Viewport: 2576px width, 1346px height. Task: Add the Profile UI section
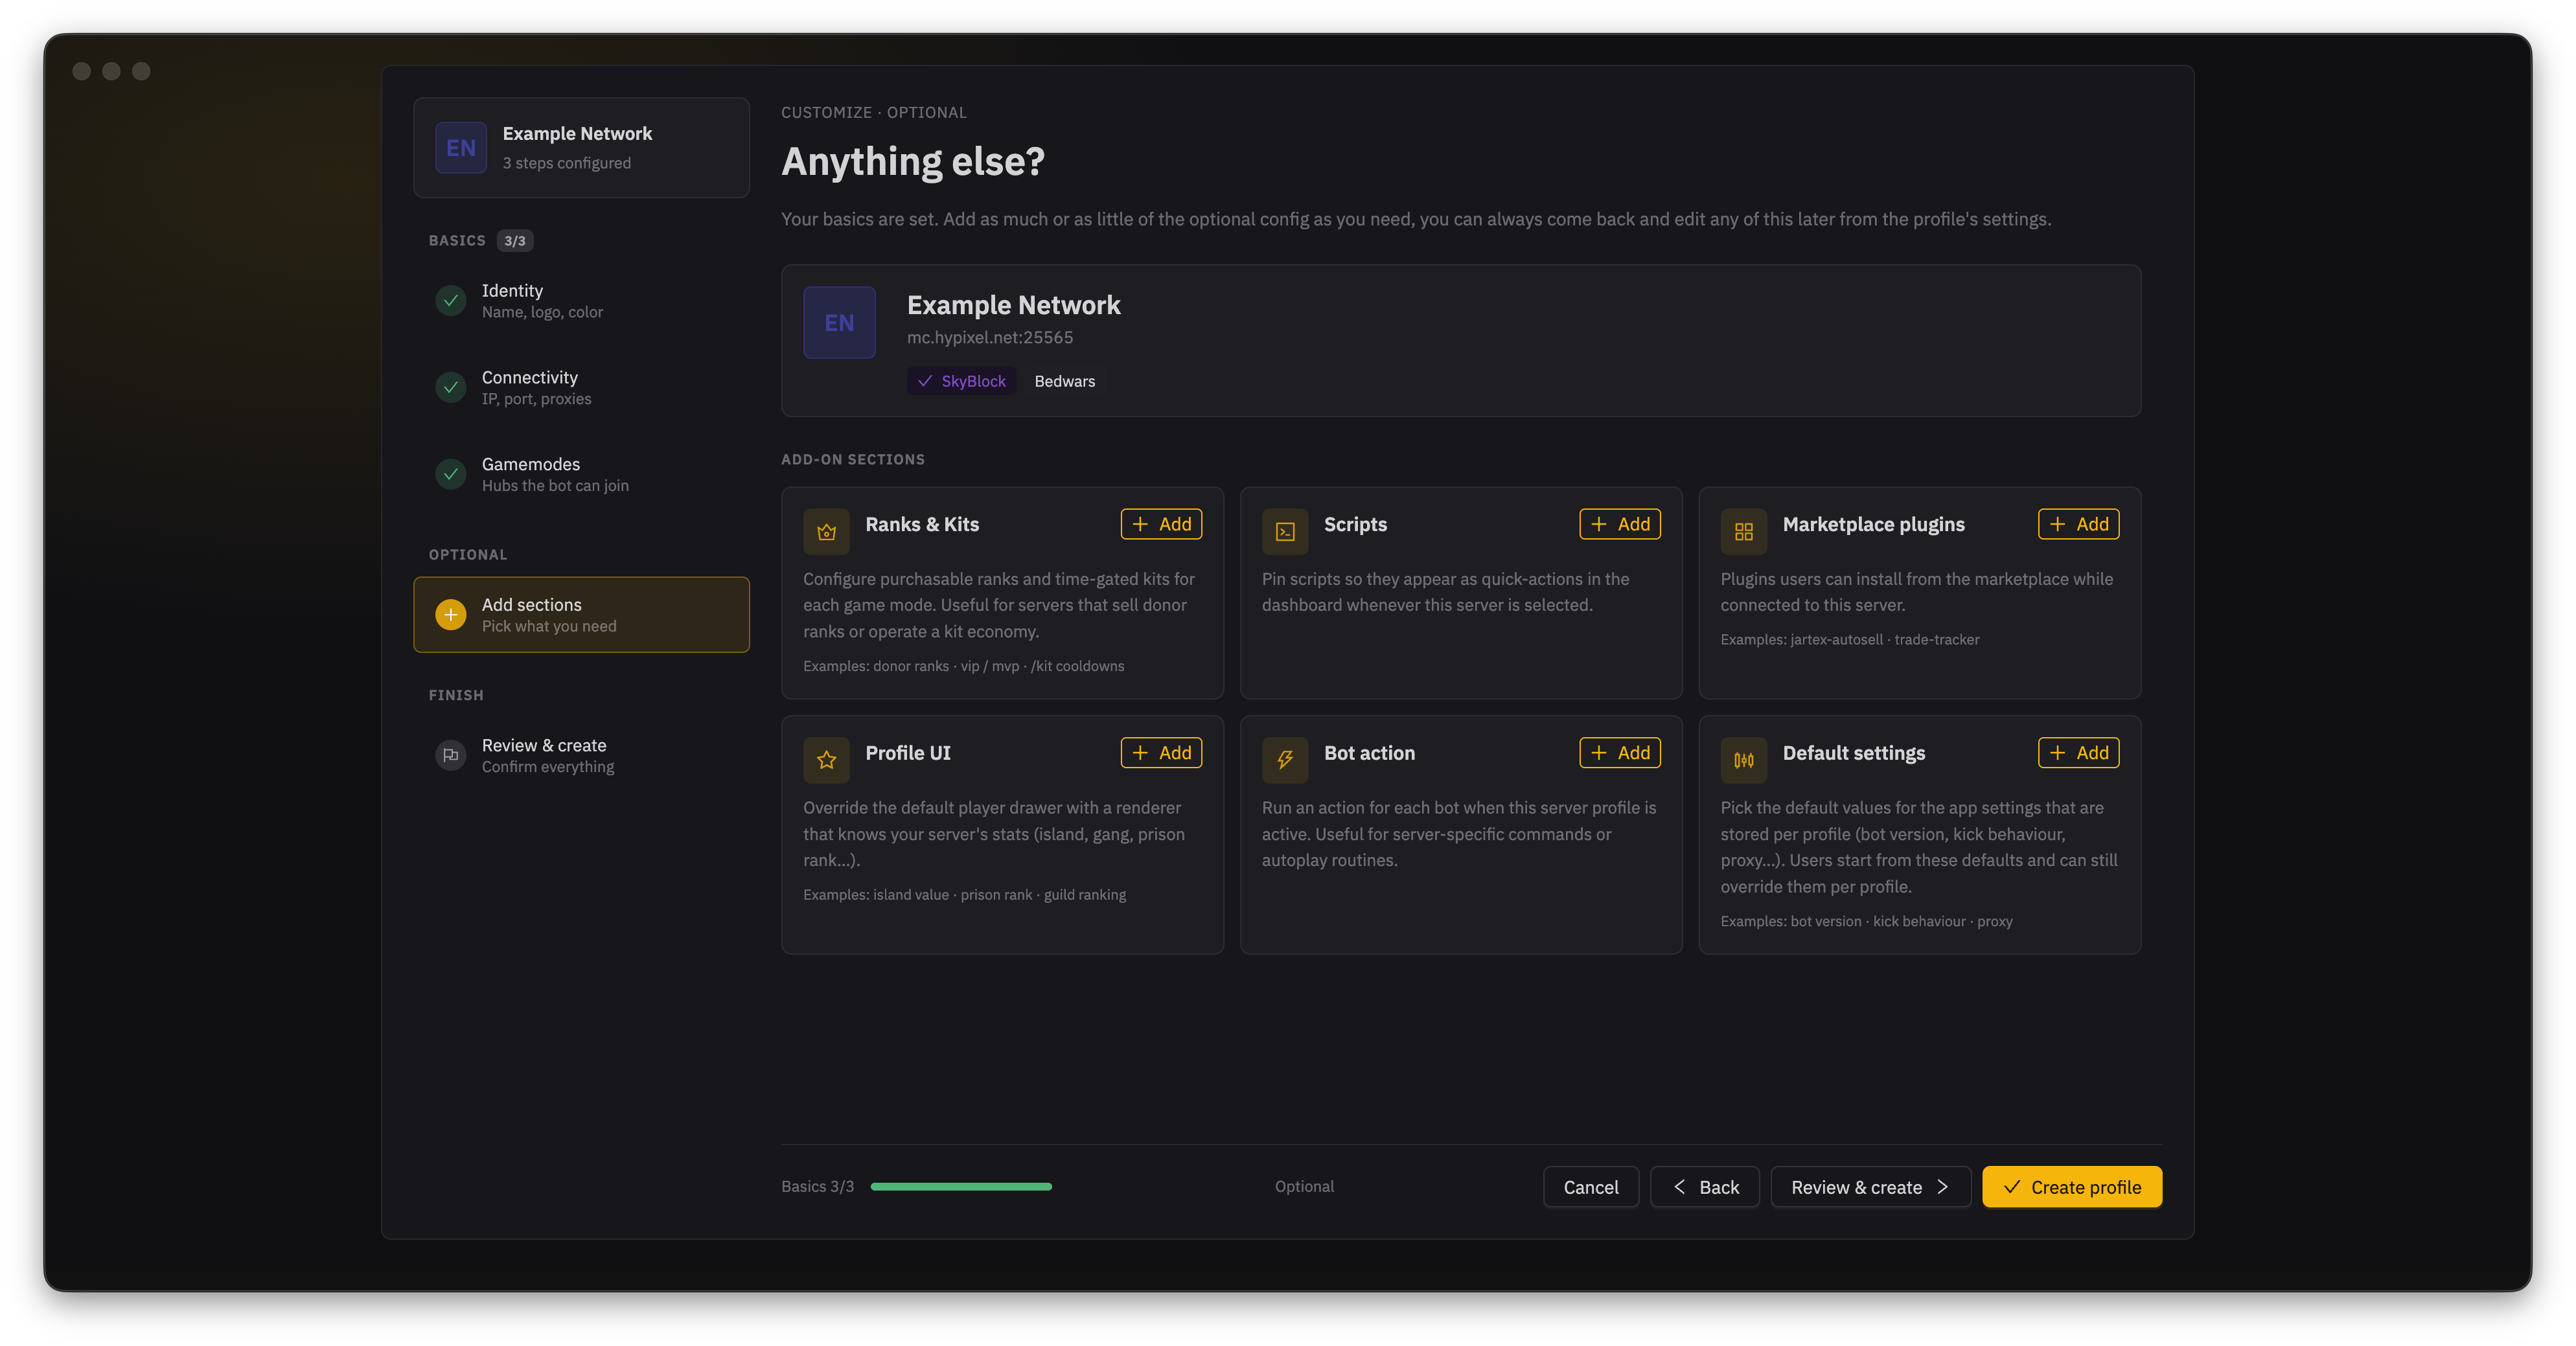[x=1161, y=753]
